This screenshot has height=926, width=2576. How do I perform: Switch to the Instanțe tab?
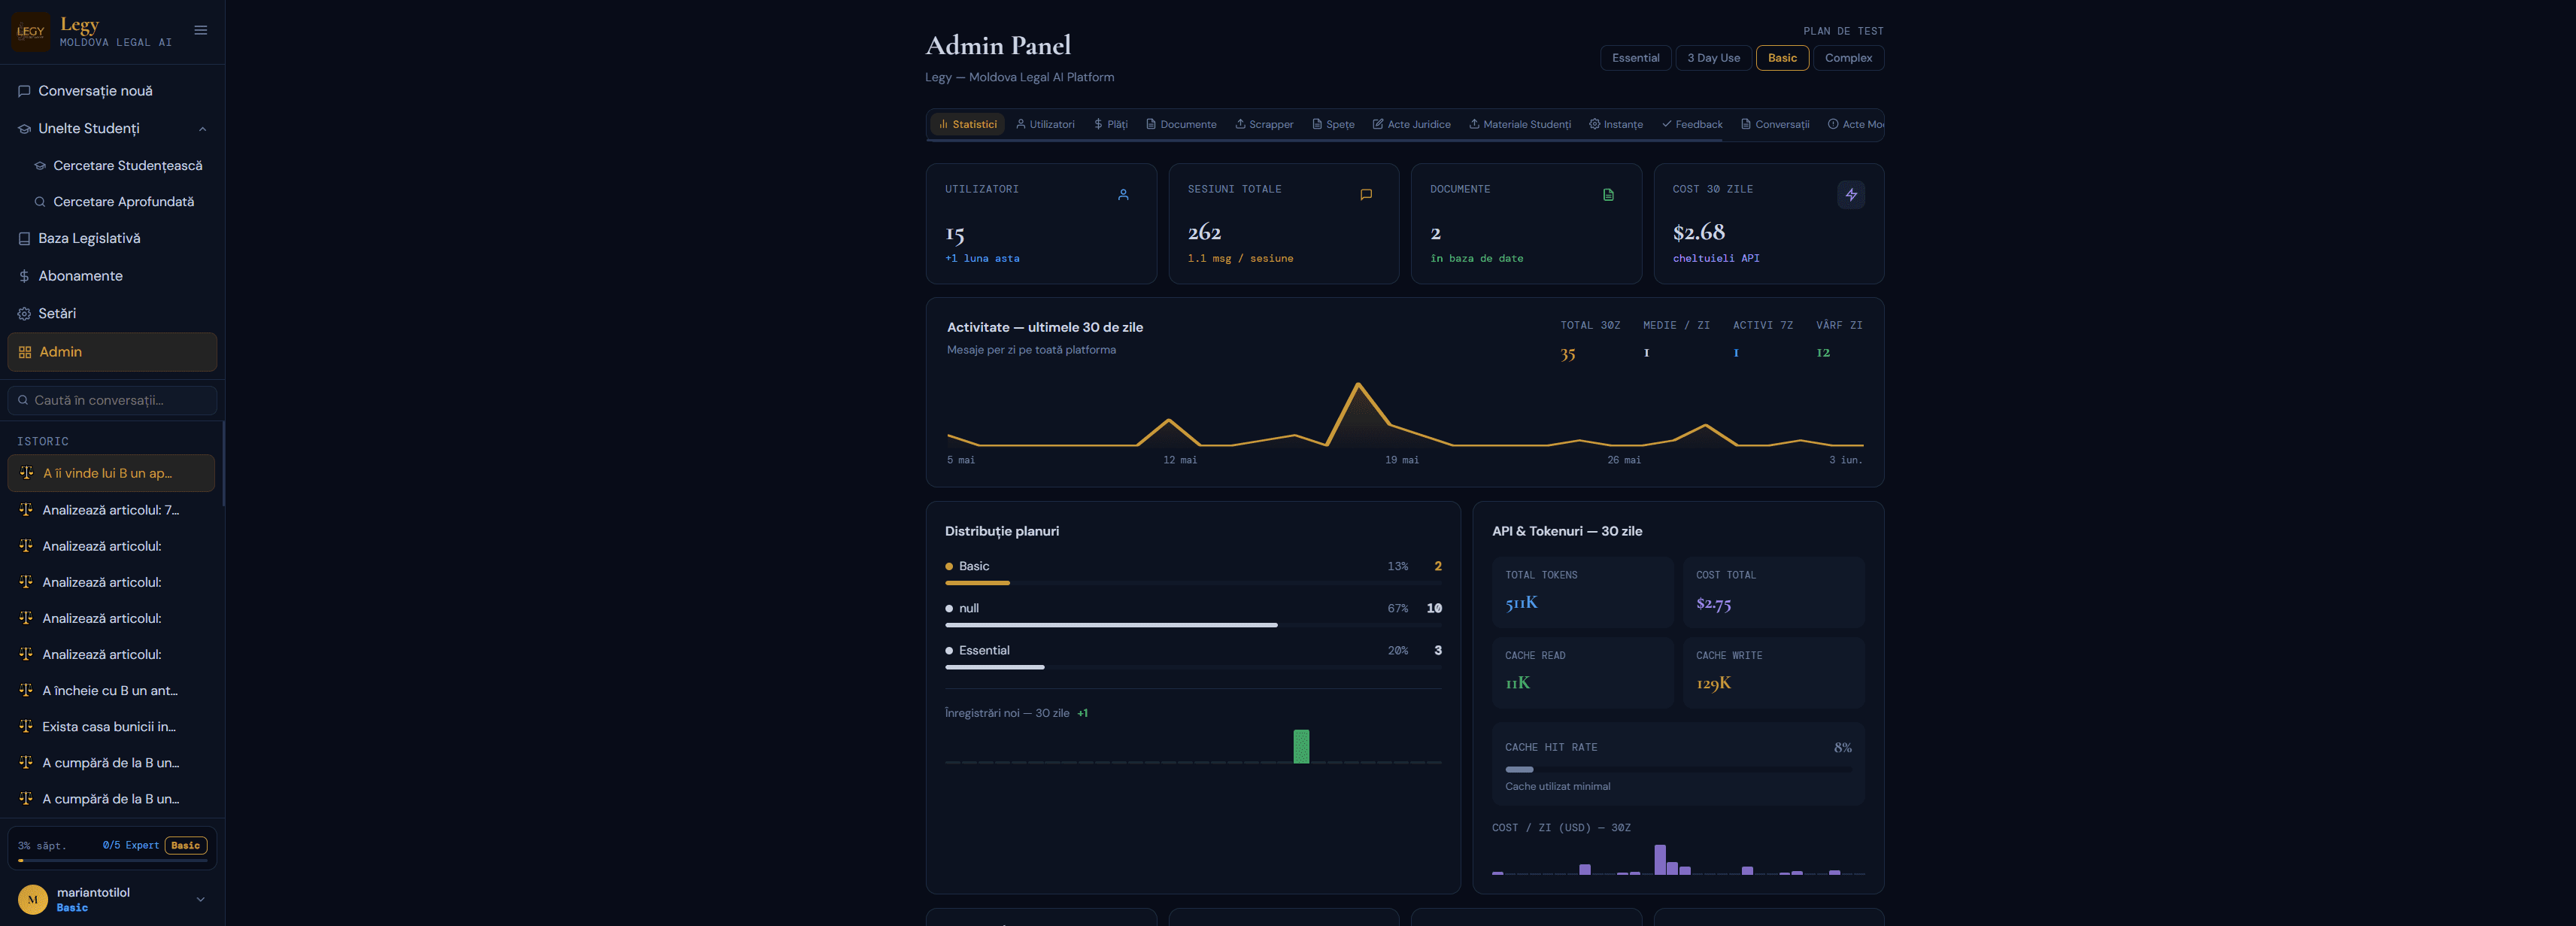click(1616, 124)
